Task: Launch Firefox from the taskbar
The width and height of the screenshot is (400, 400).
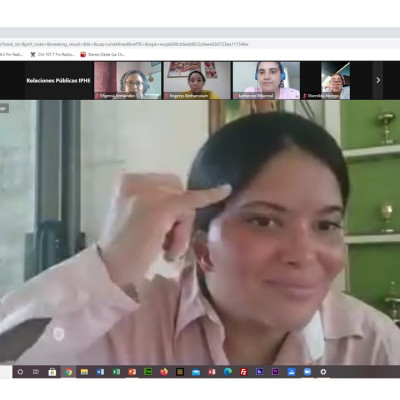Action: pyautogui.click(x=164, y=372)
